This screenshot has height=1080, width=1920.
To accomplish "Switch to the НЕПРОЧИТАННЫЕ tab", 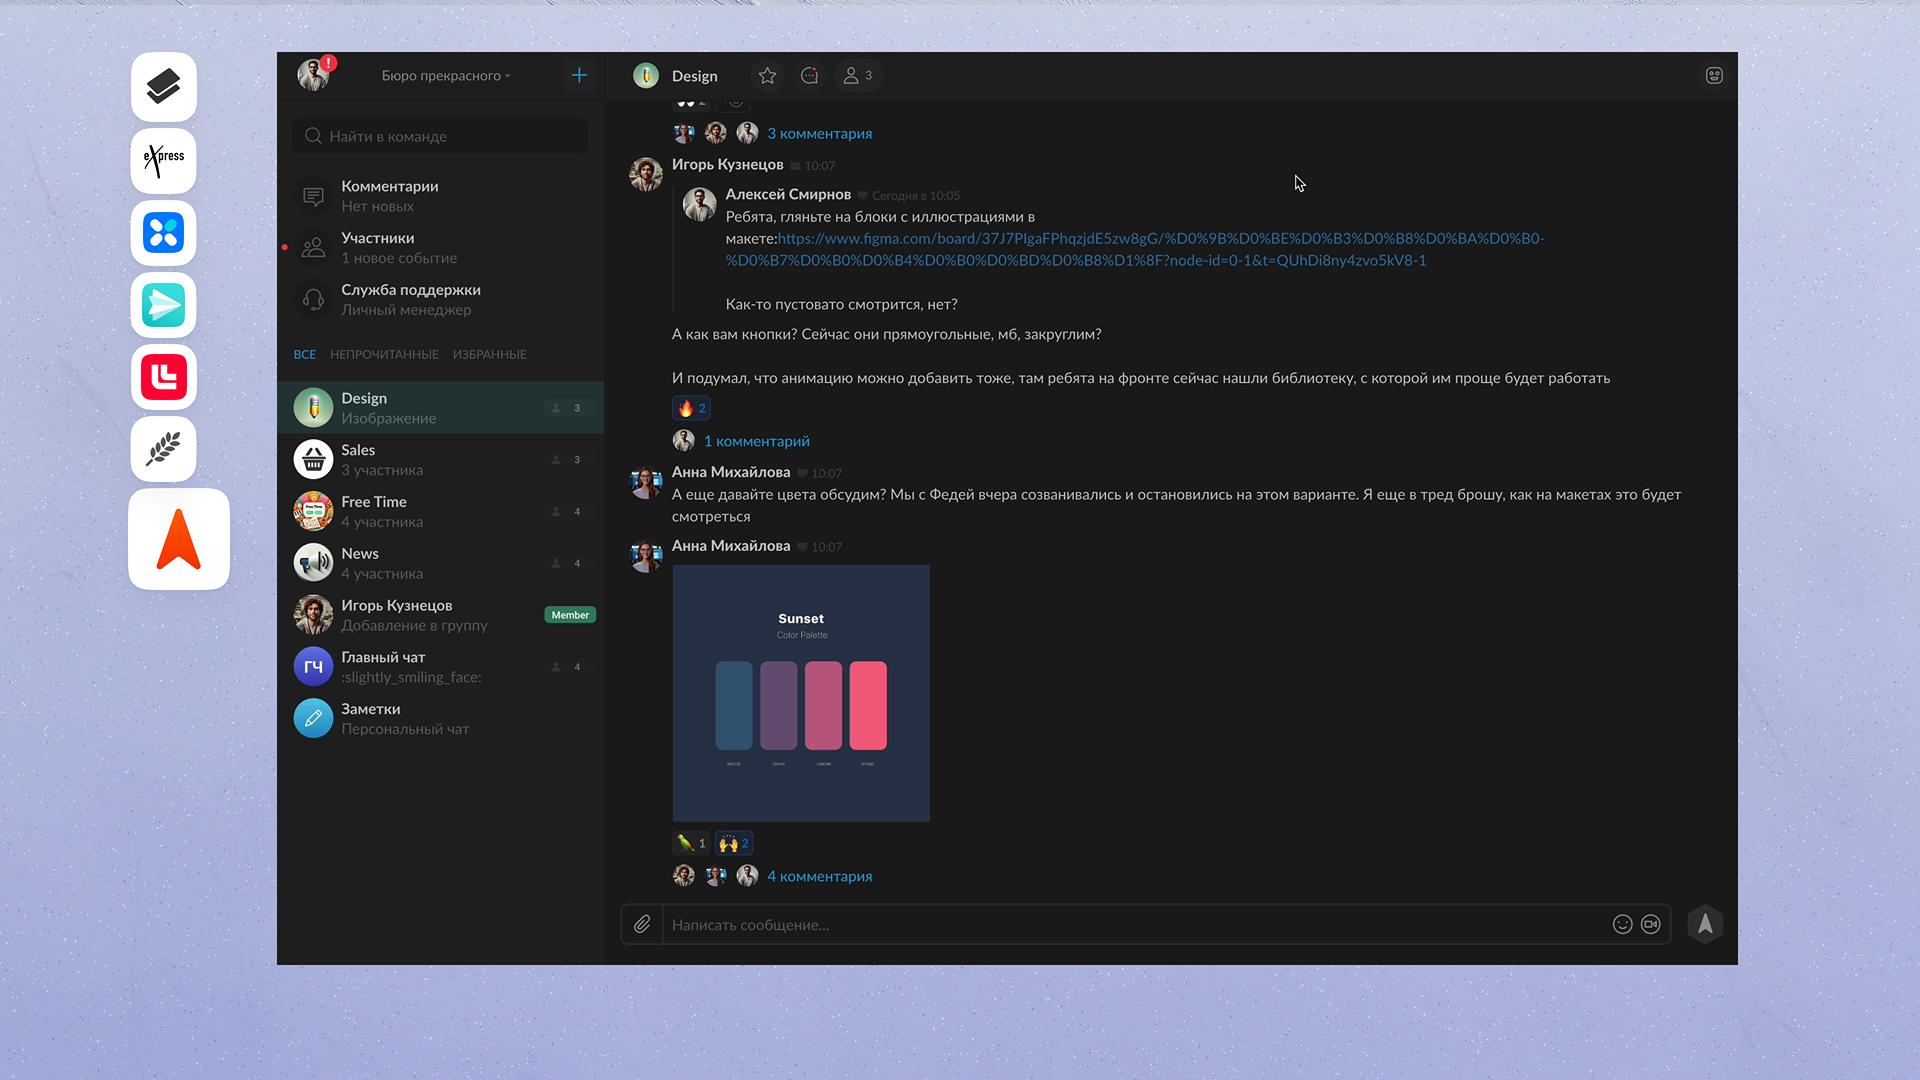I will click(384, 355).
